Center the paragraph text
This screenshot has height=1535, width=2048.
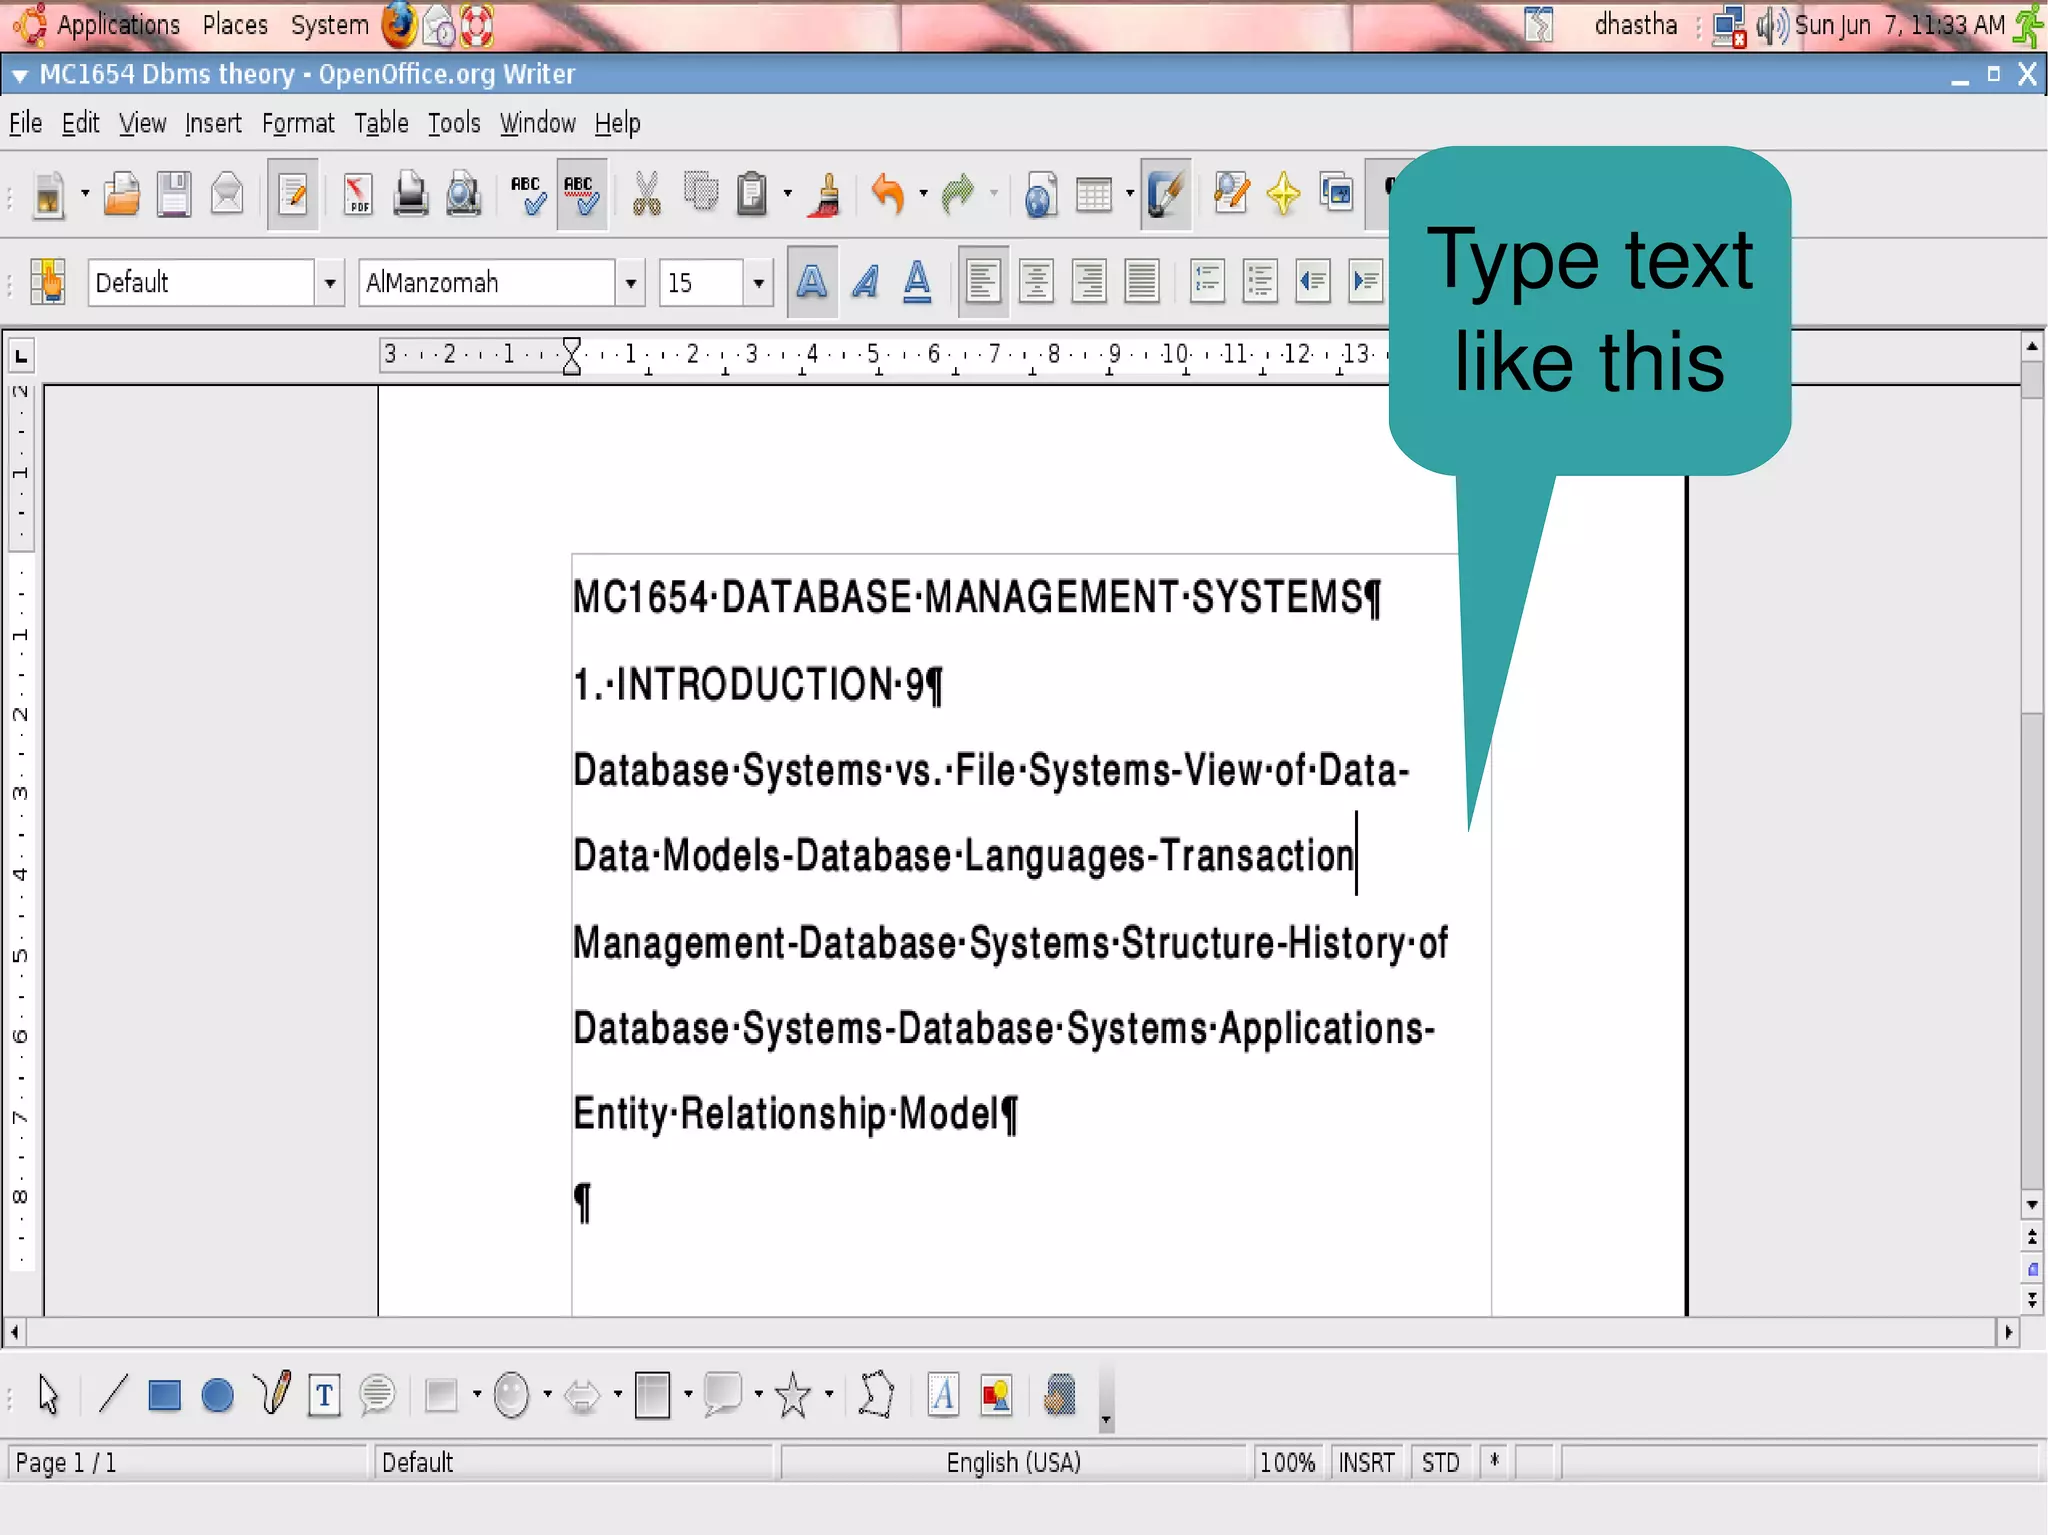coord(1036,282)
